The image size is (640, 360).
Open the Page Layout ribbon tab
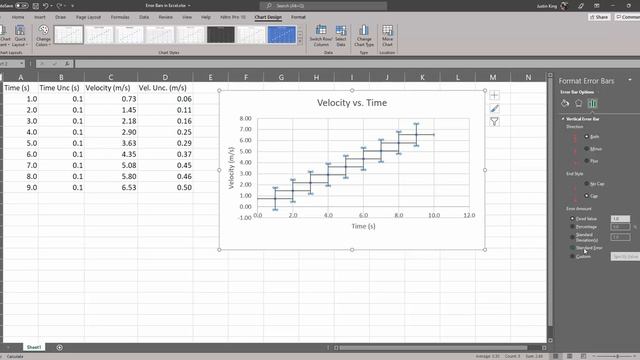(x=88, y=17)
